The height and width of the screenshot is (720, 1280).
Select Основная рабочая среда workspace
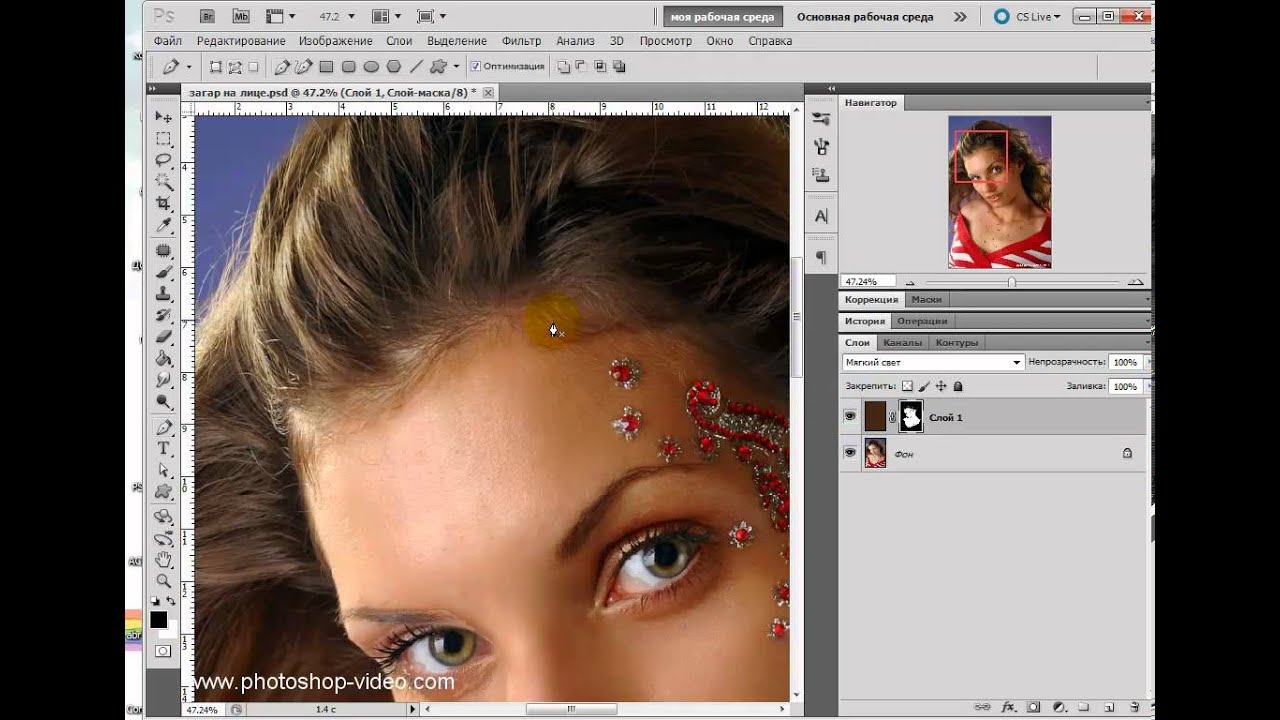pyautogui.click(x=865, y=17)
